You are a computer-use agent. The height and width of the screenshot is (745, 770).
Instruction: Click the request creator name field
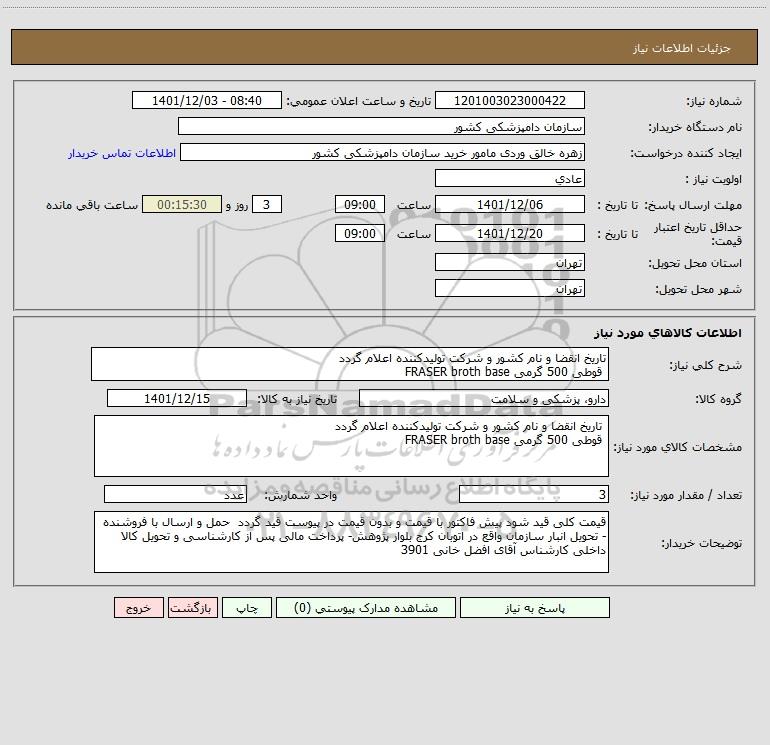click(x=382, y=152)
